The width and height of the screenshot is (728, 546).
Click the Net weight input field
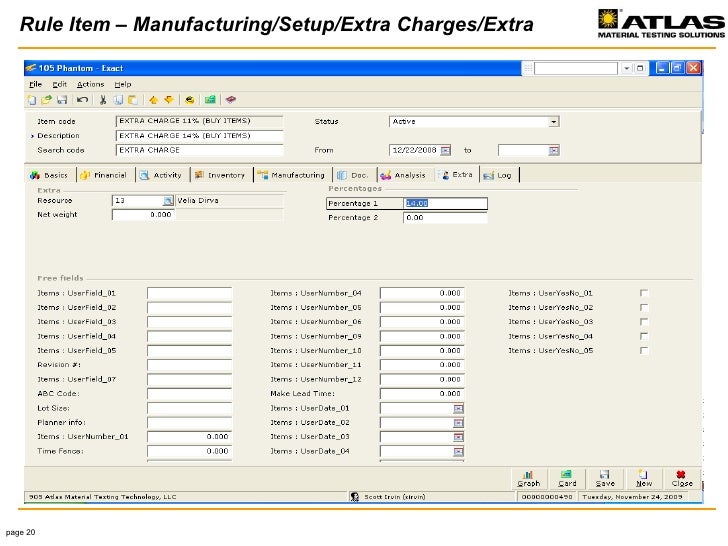point(143,214)
